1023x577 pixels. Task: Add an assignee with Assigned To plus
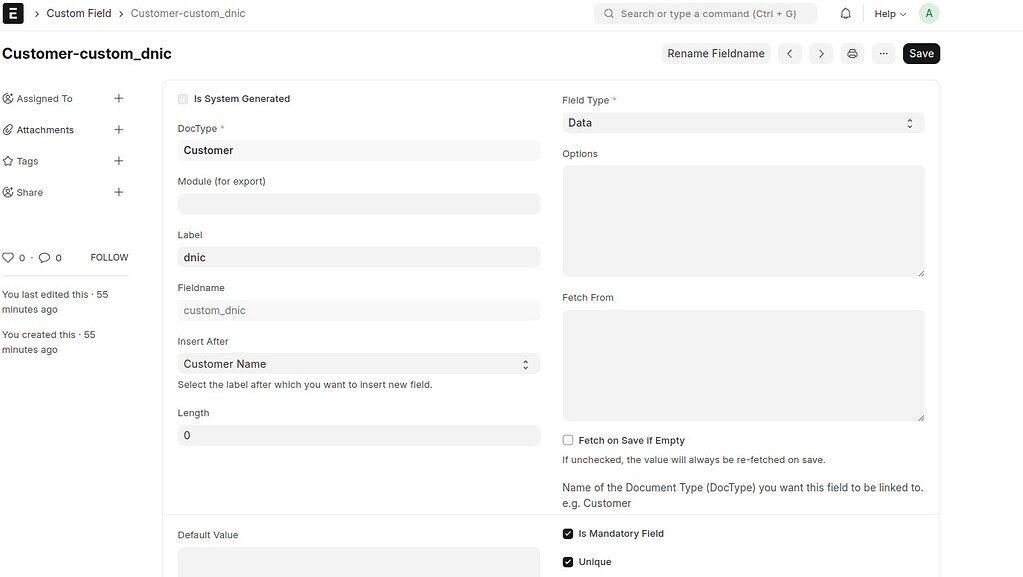(119, 99)
